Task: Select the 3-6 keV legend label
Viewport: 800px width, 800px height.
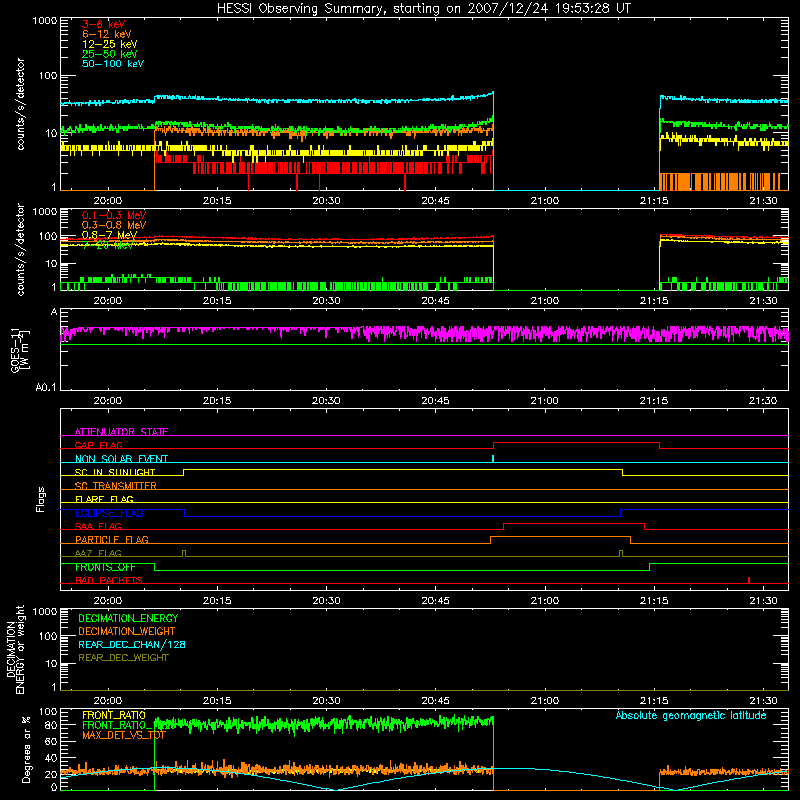Action: [x=104, y=24]
